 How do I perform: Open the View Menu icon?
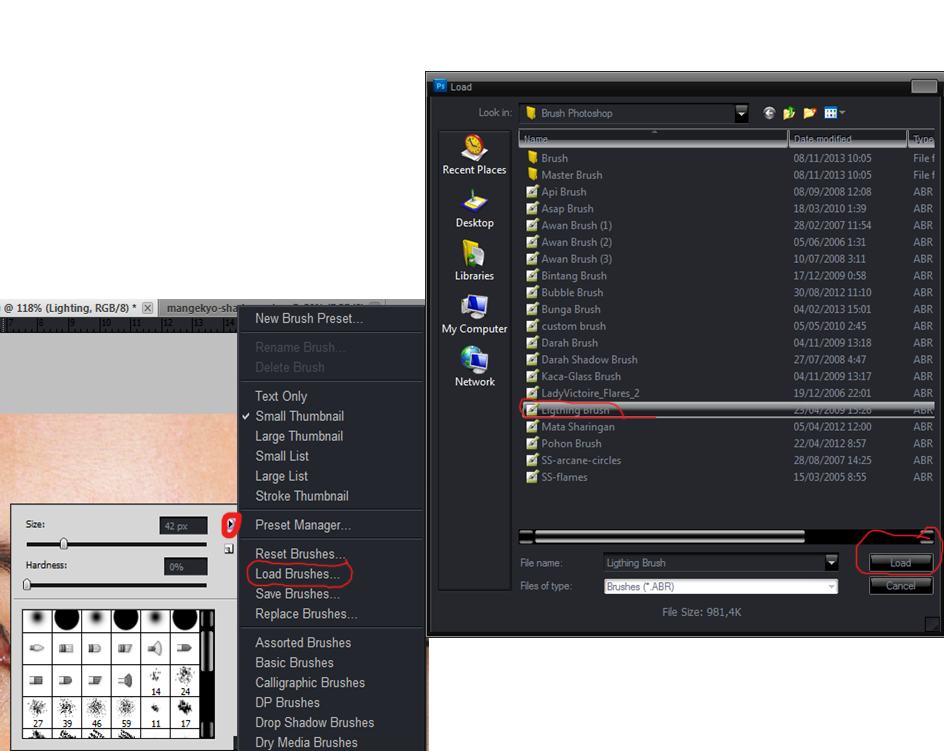834,113
